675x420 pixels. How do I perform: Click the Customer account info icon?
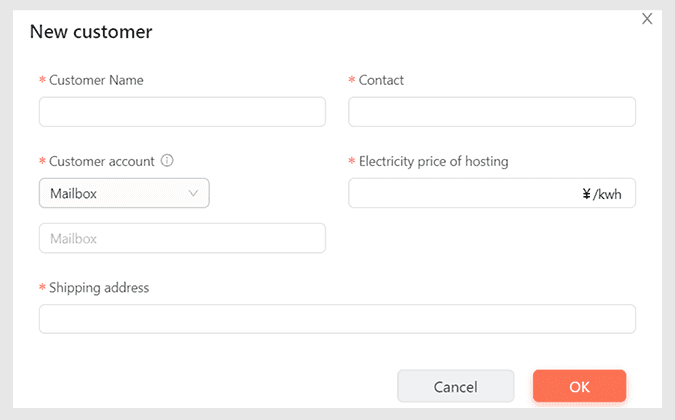(x=167, y=161)
